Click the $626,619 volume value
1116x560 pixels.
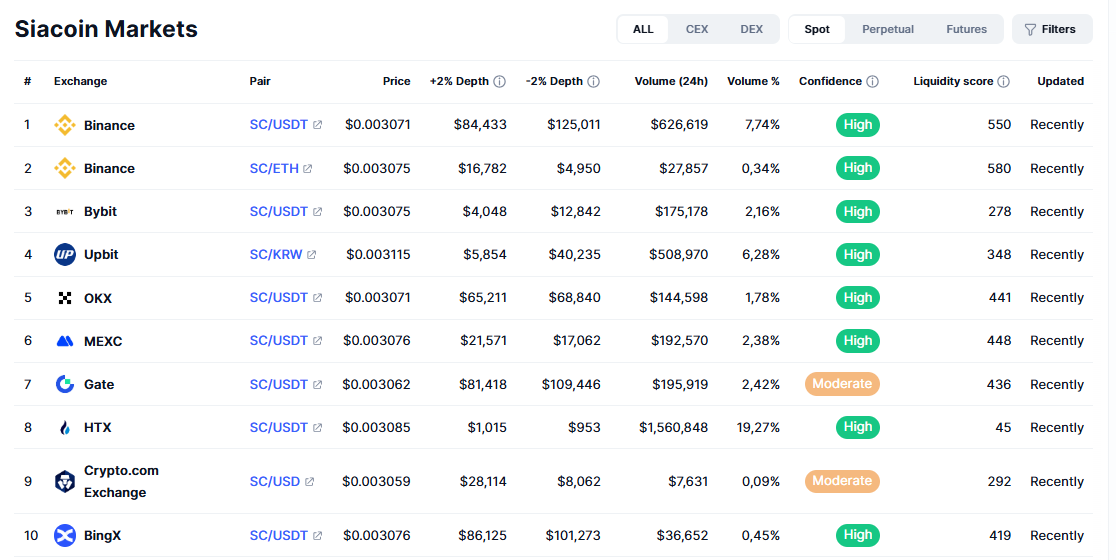679,125
